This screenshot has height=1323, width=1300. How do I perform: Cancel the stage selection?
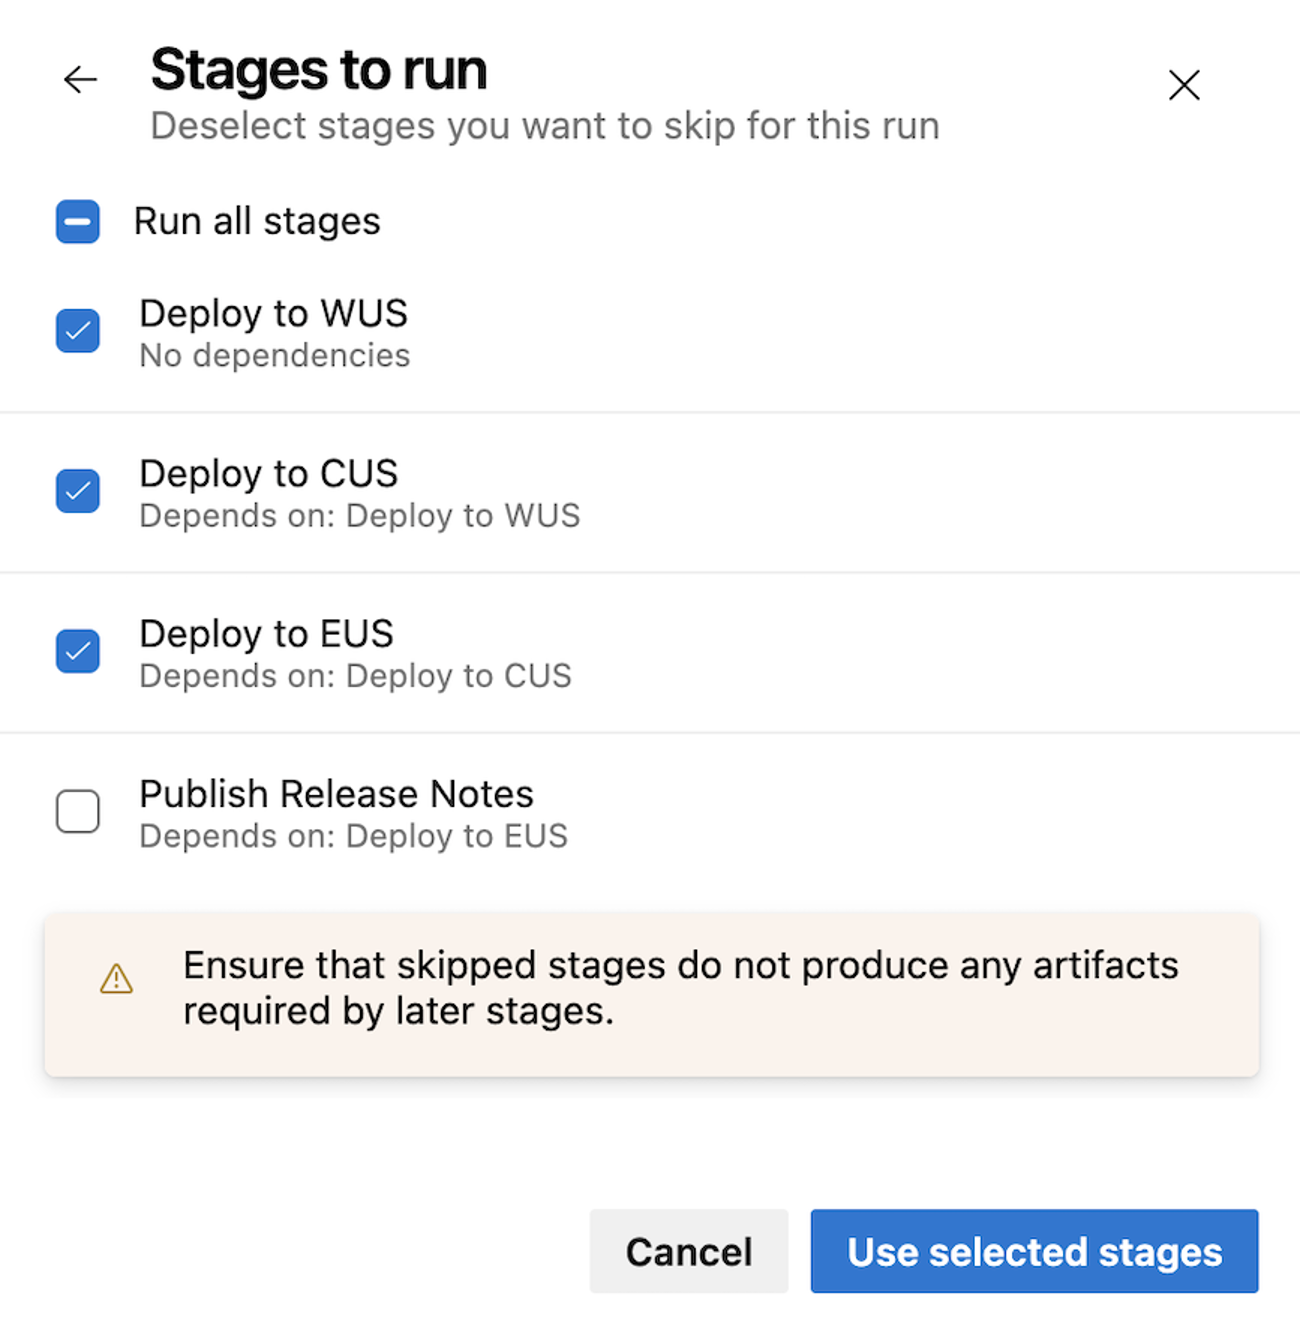tap(688, 1251)
